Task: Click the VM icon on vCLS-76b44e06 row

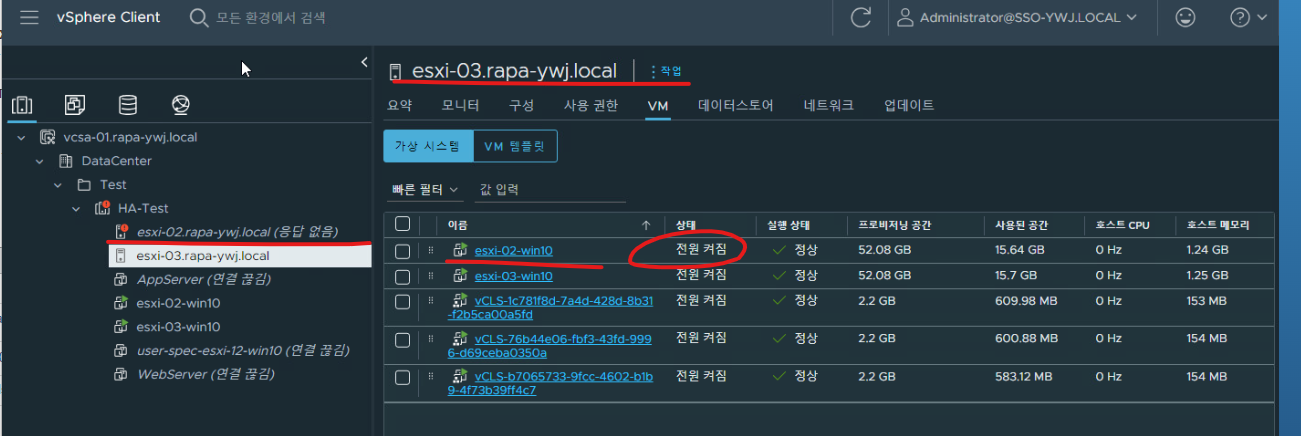Action: (461, 338)
